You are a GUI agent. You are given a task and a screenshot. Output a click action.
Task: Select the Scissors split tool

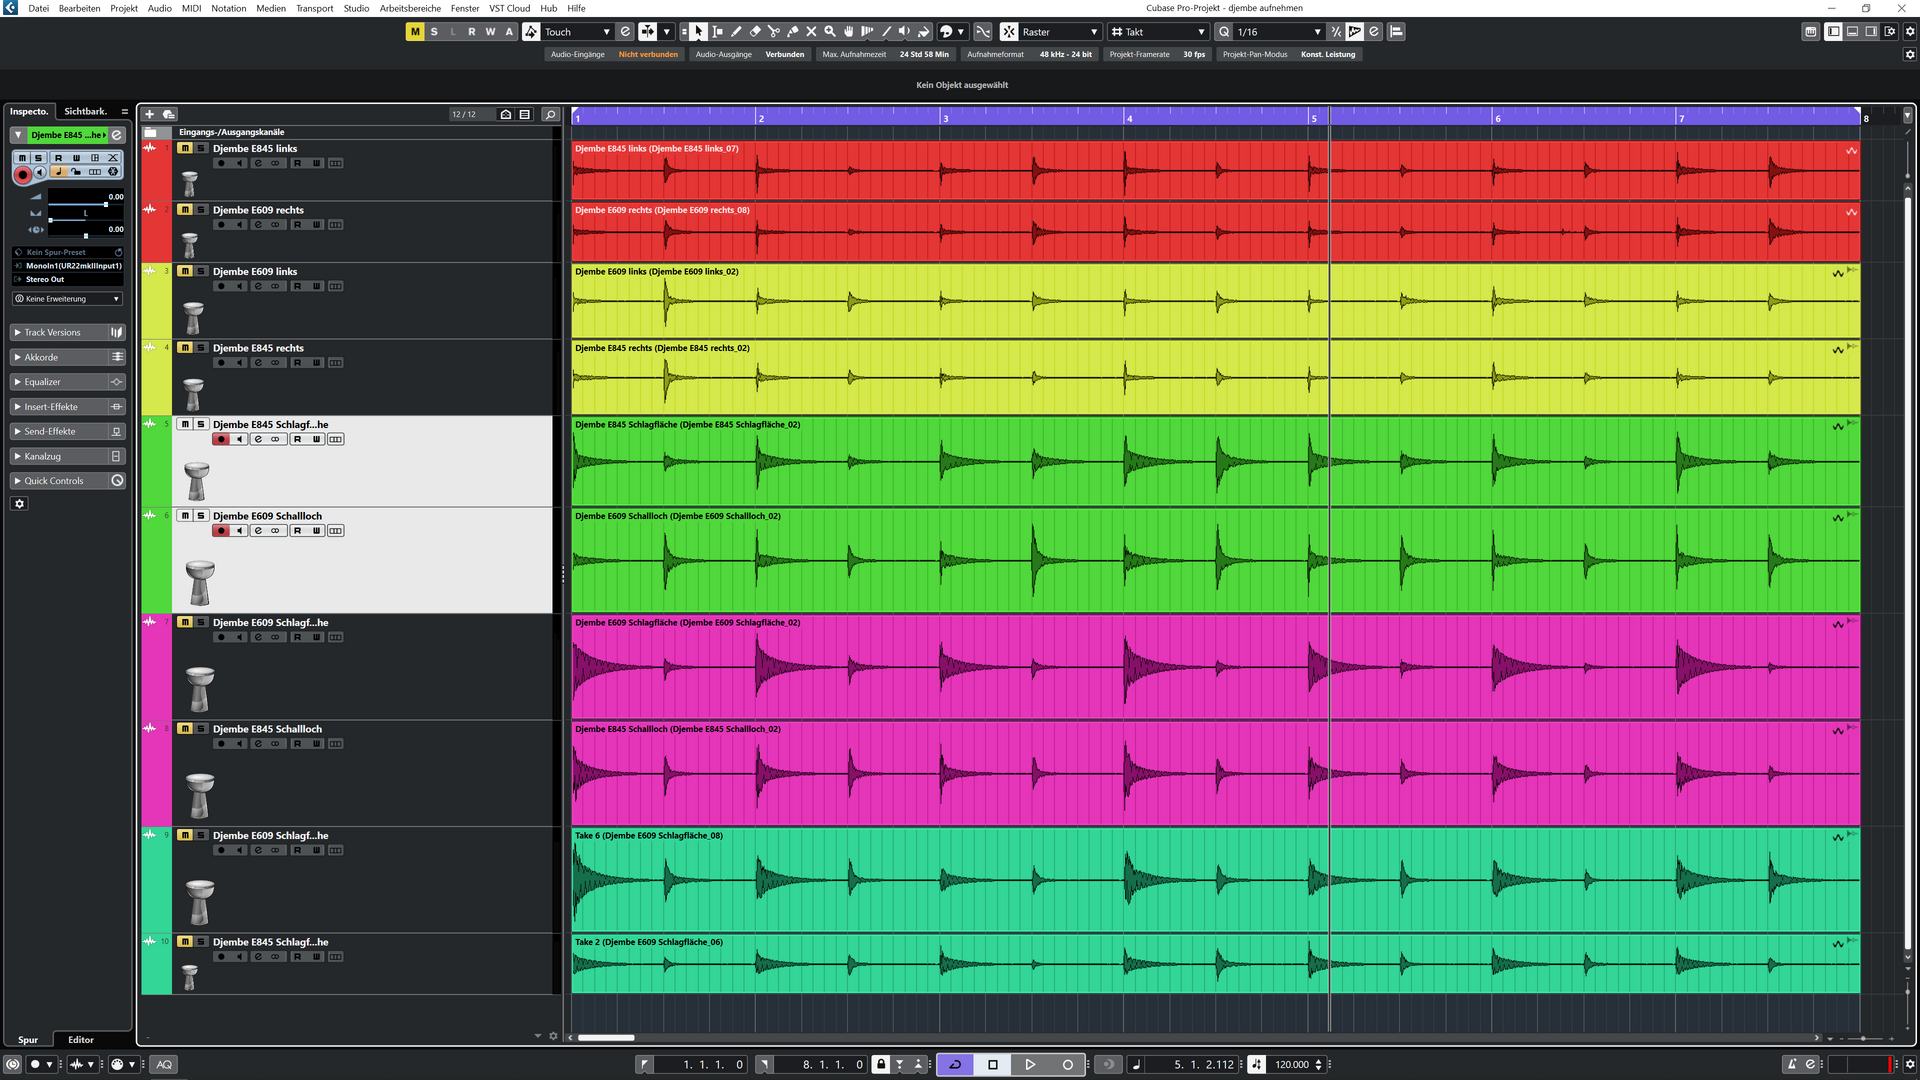coord(773,32)
